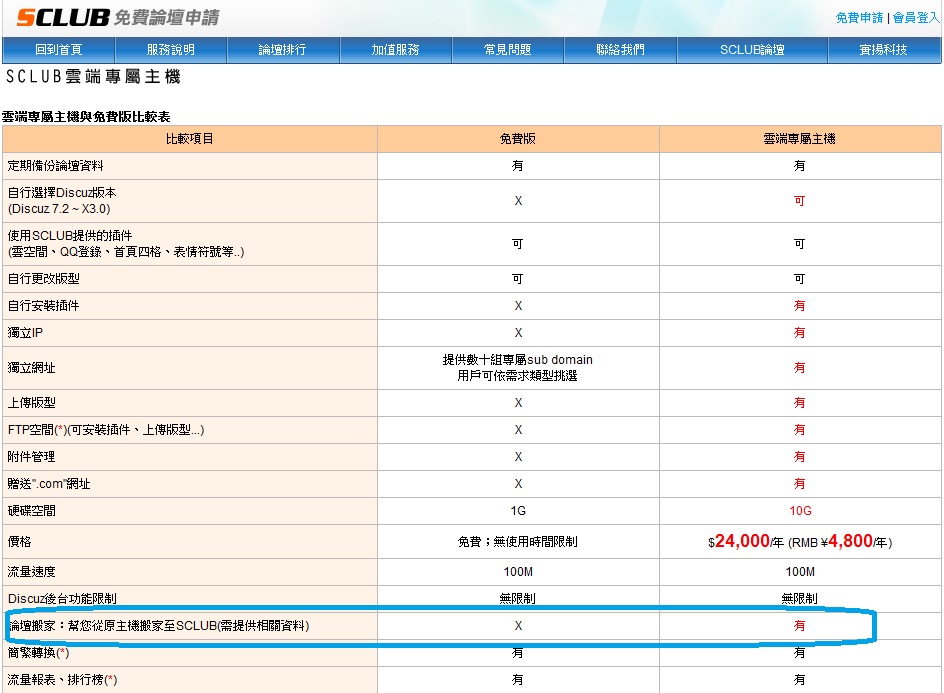The height and width of the screenshot is (693, 944).
Task: Click the red 10G disk space value
Action: (x=800, y=511)
